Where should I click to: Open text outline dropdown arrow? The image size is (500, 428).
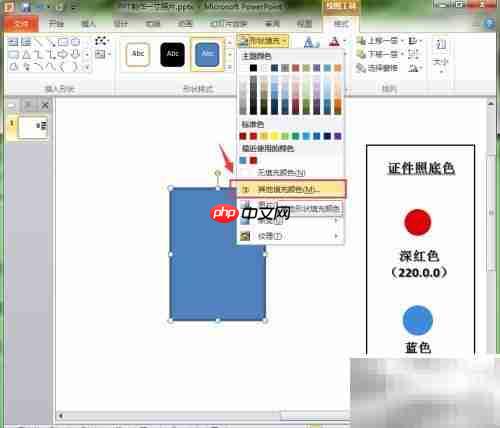click(x=344, y=42)
